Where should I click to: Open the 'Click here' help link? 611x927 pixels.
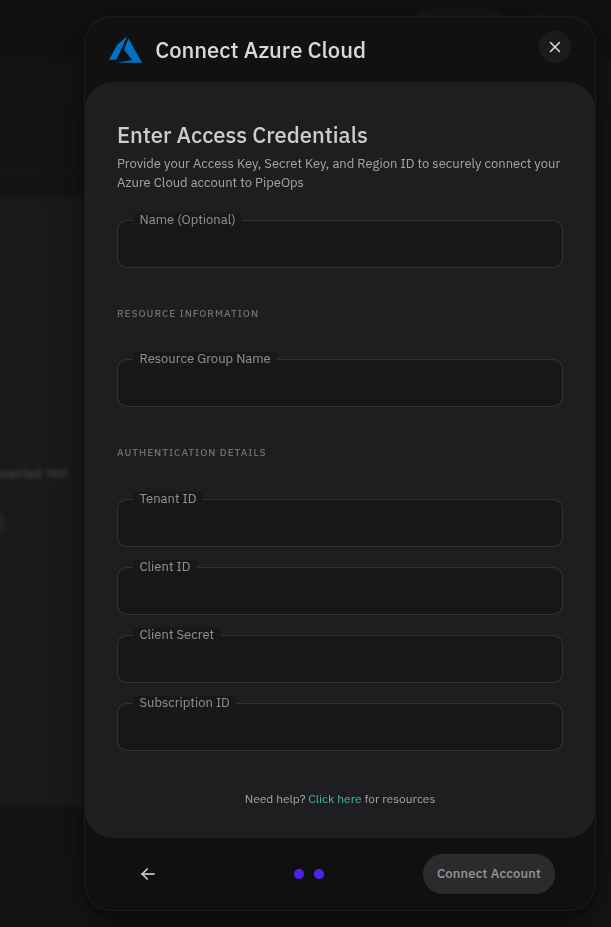click(x=335, y=799)
